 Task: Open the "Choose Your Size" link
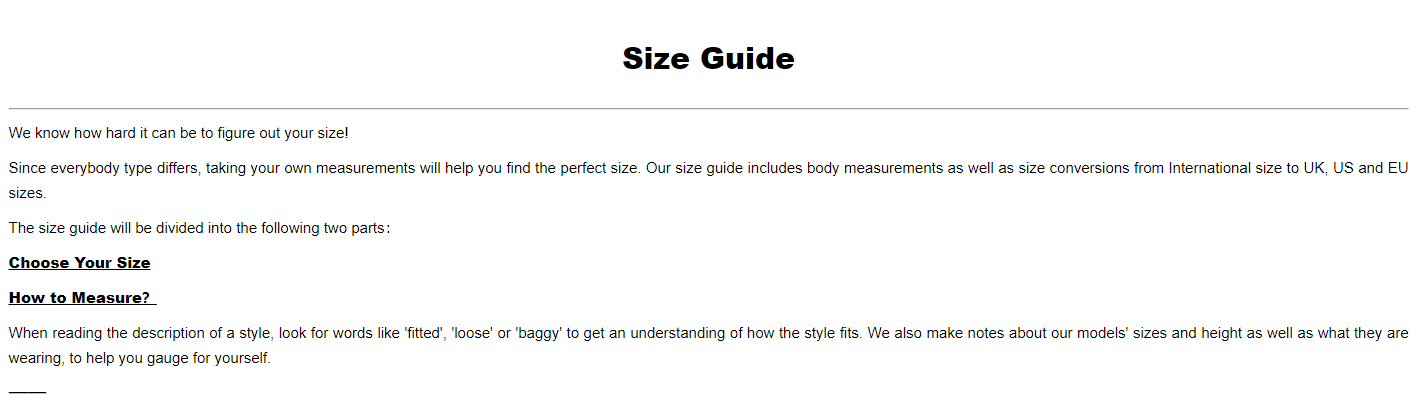click(x=79, y=263)
